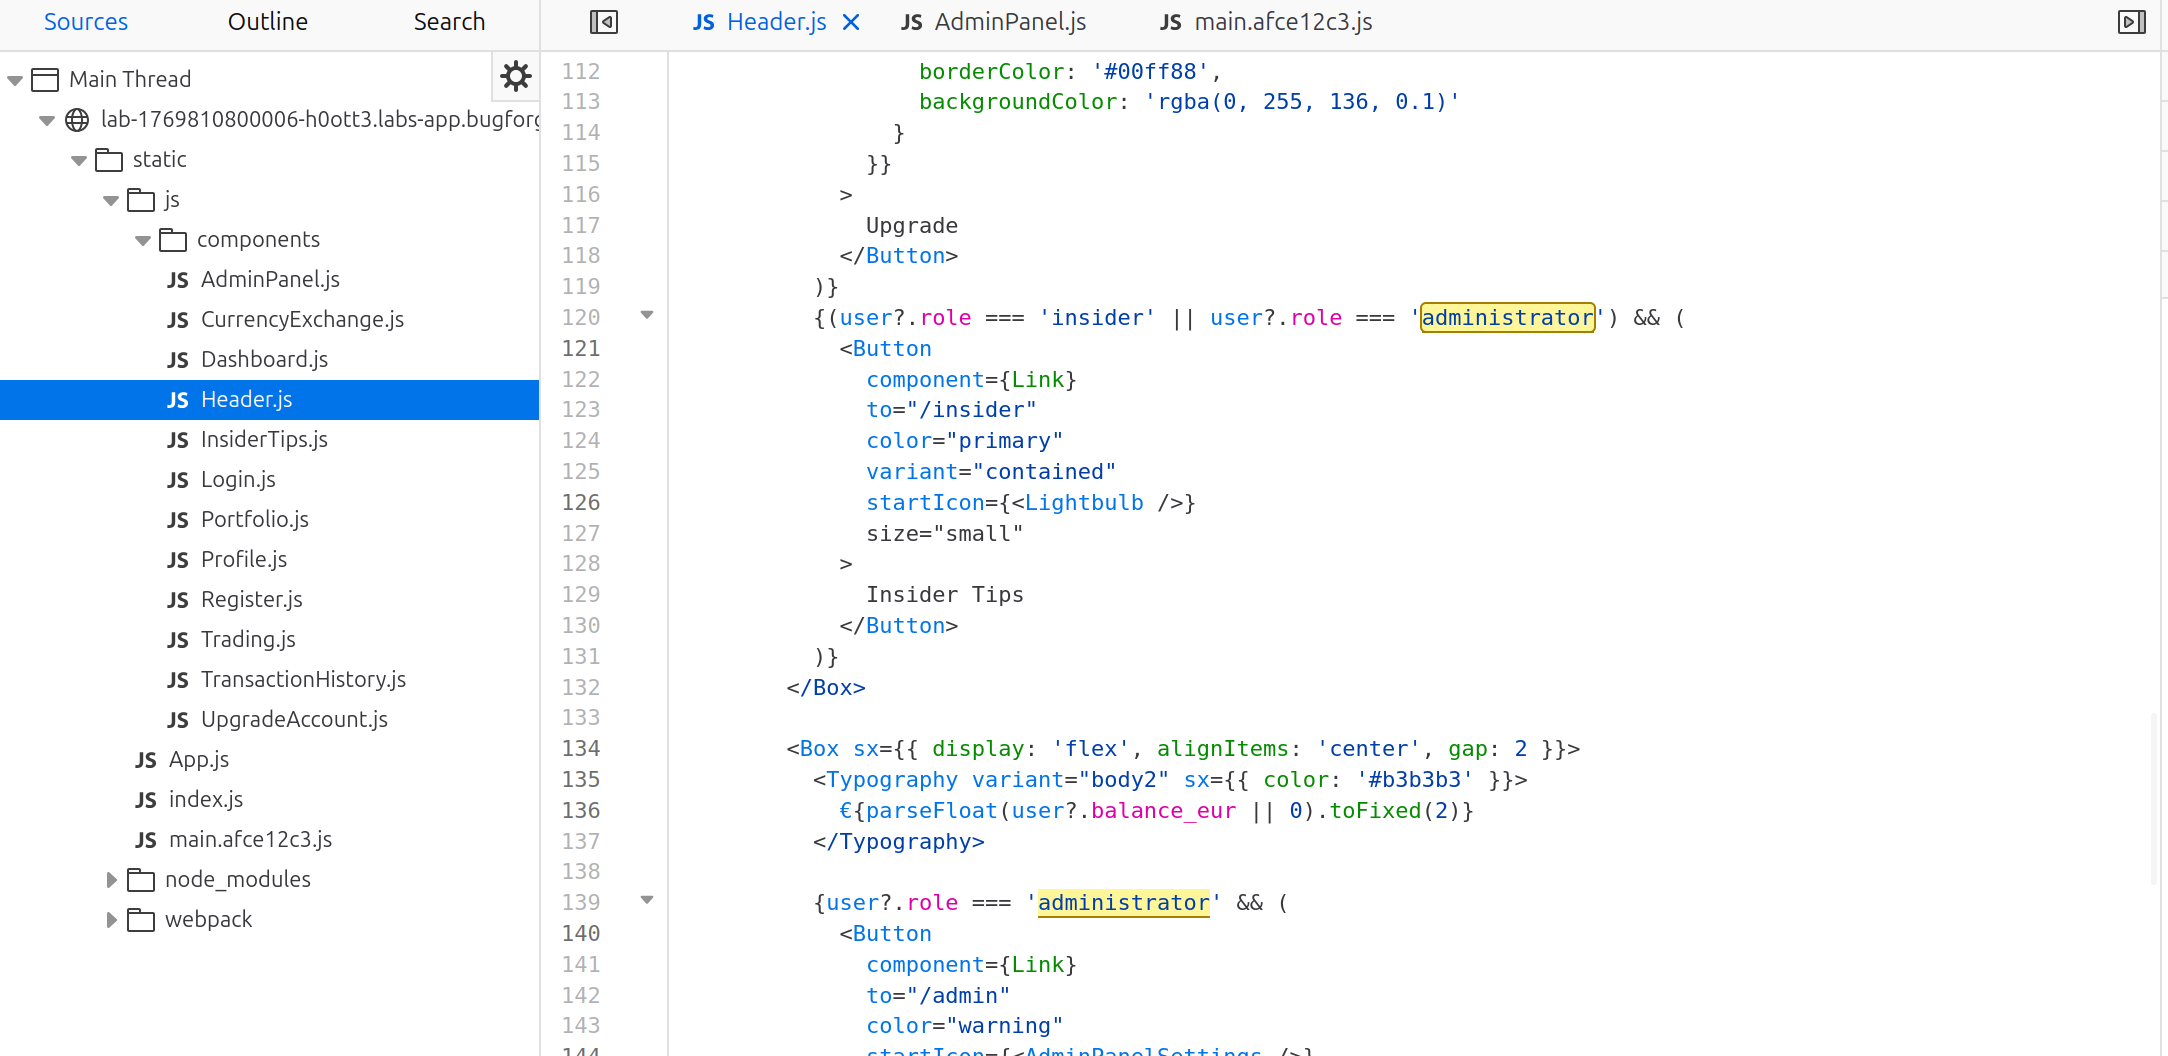Click the JS icon on the AdminPanel.js tab
Image resolution: width=2168 pixels, height=1056 pixels.
pyautogui.click(x=911, y=21)
